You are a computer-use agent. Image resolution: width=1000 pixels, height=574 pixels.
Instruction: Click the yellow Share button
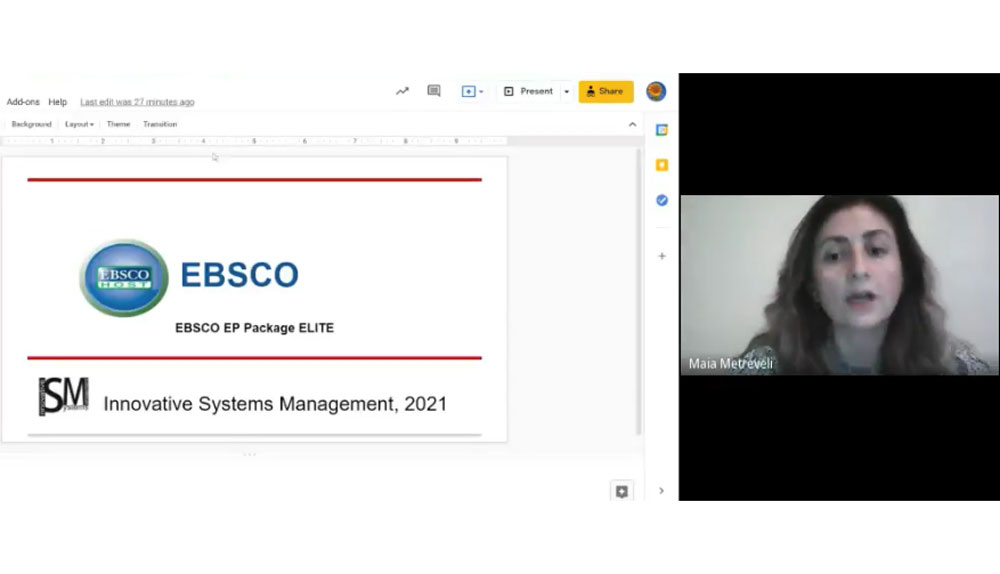pos(605,91)
